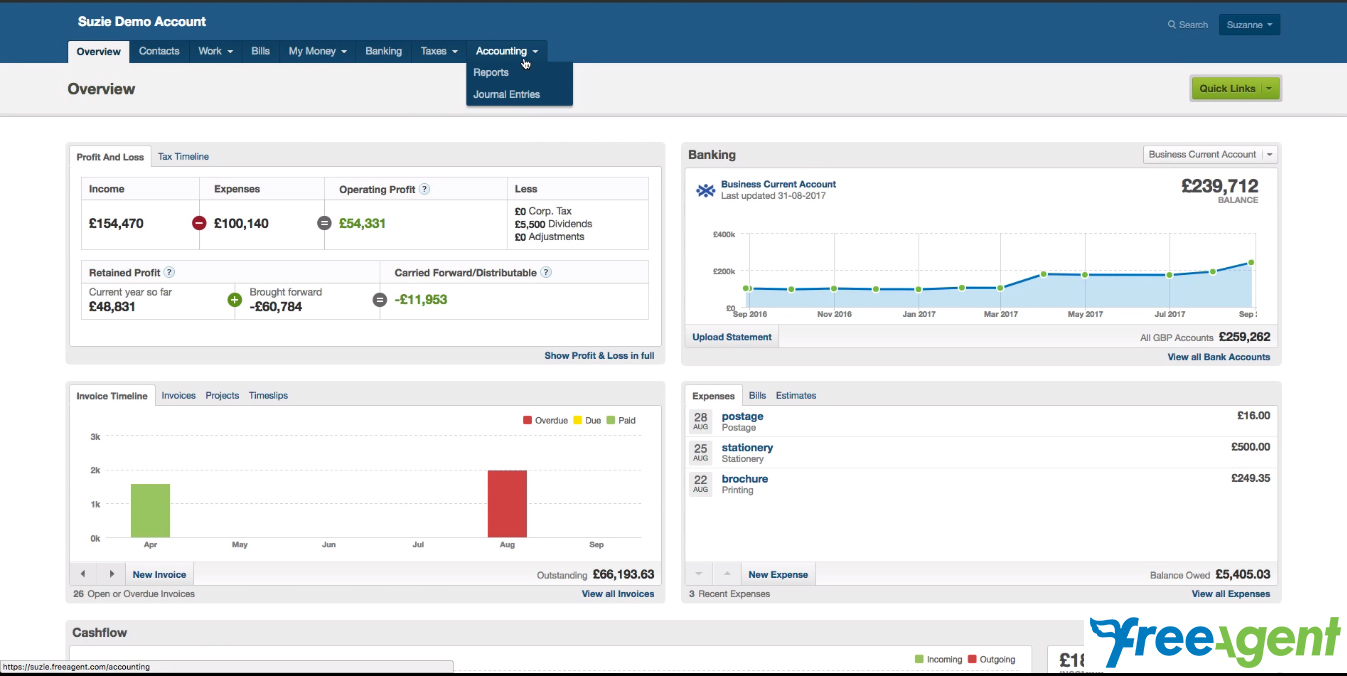Expand the Taxes menu
Screen dimensions: 1347x676
(x=439, y=51)
